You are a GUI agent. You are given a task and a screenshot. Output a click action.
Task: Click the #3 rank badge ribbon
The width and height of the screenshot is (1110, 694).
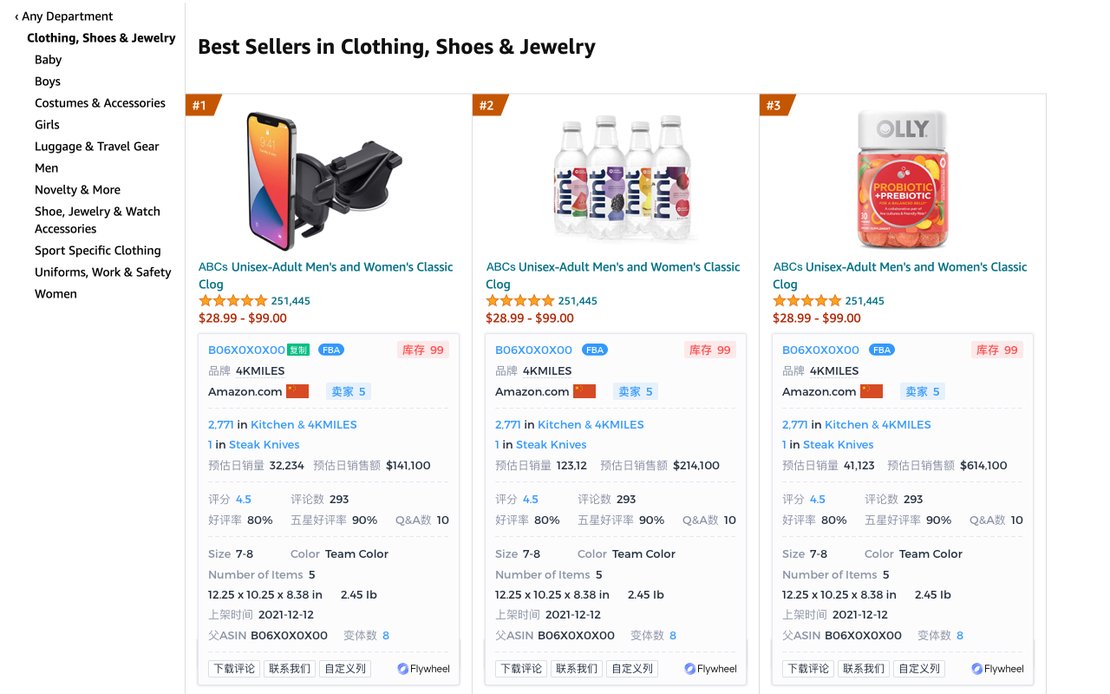point(774,103)
